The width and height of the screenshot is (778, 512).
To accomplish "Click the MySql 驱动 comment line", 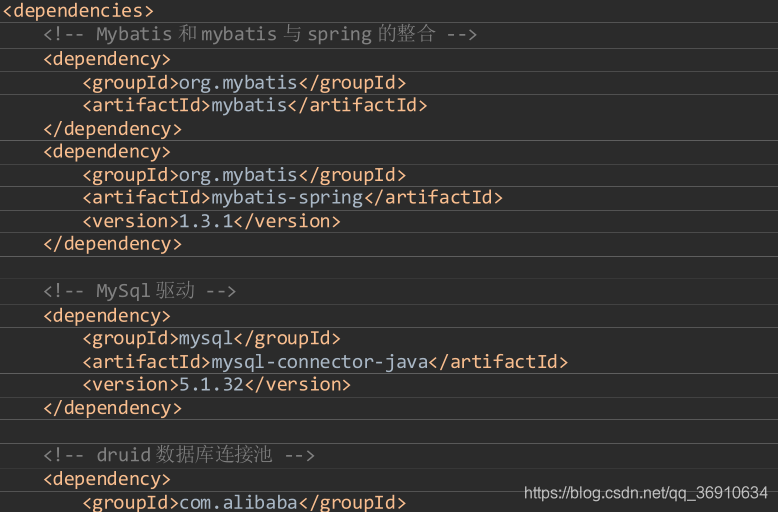I will pos(139,291).
